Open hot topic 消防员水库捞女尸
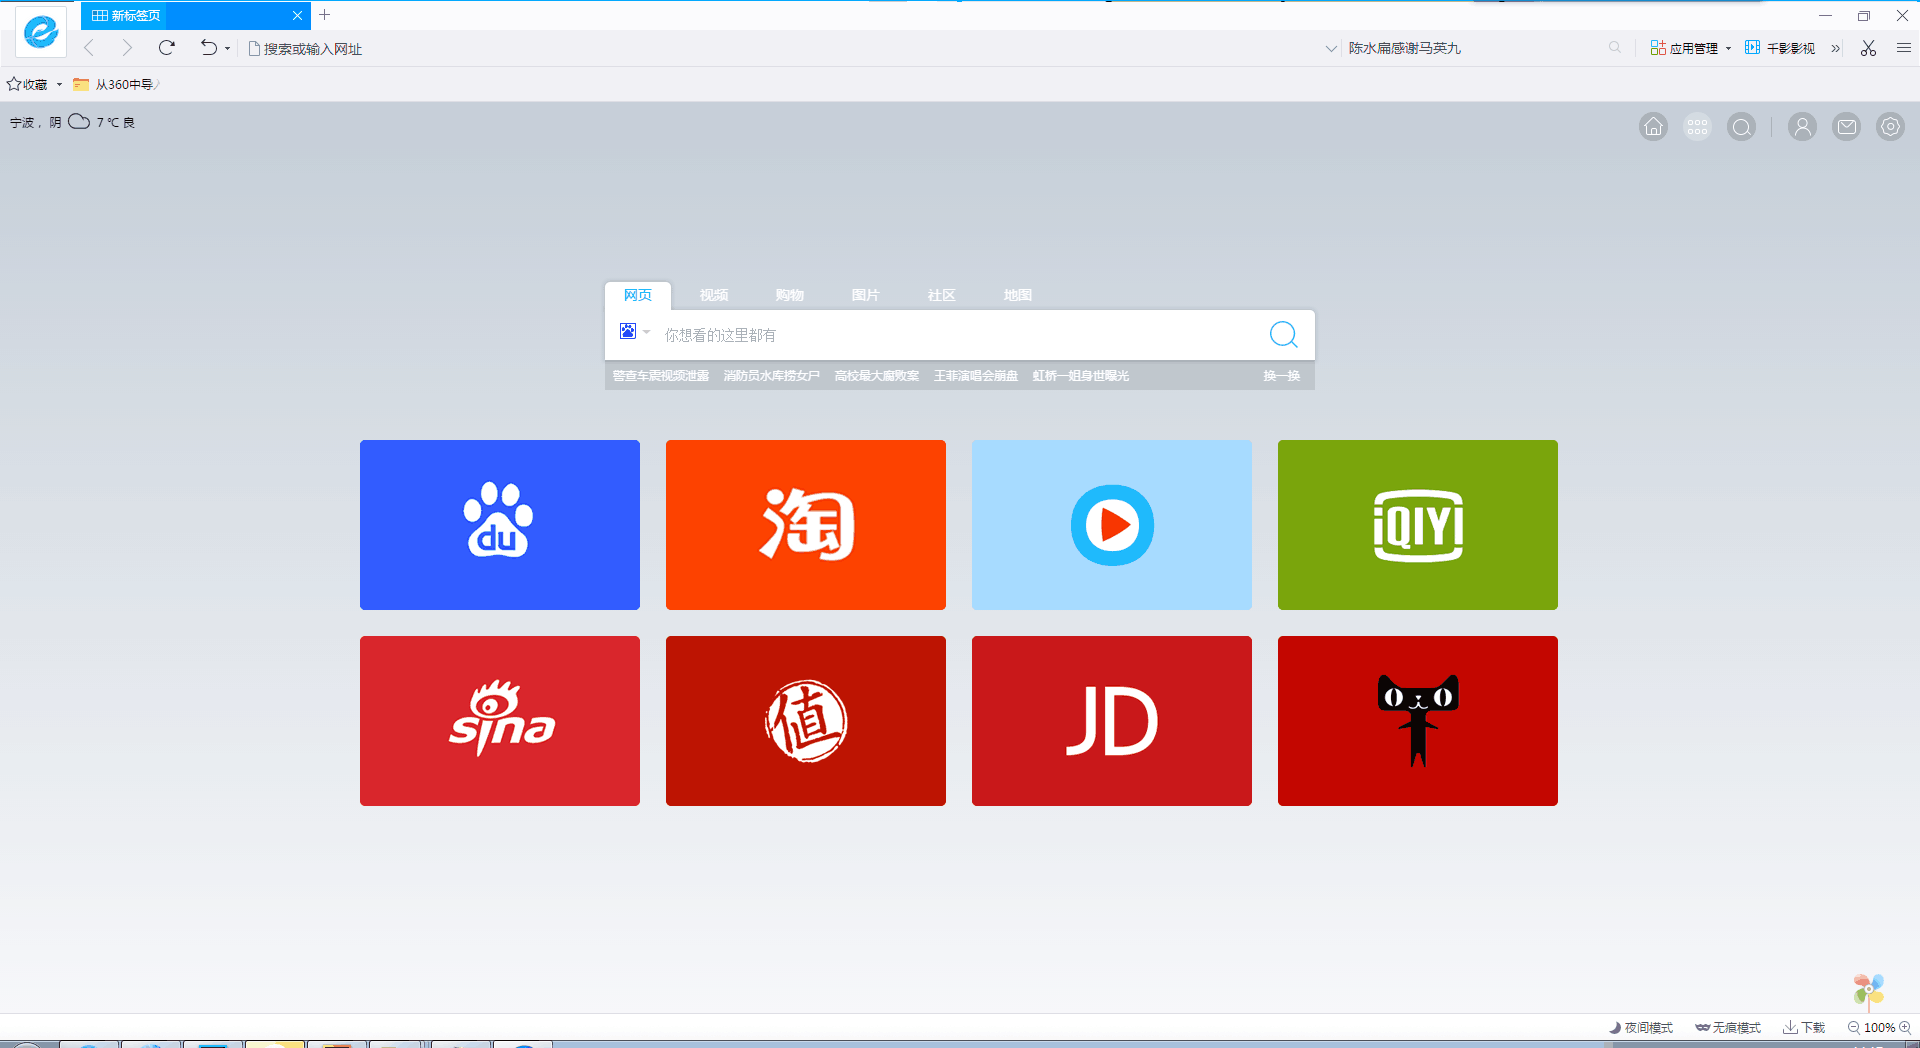 pyautogui.click(x=772, y=376)
